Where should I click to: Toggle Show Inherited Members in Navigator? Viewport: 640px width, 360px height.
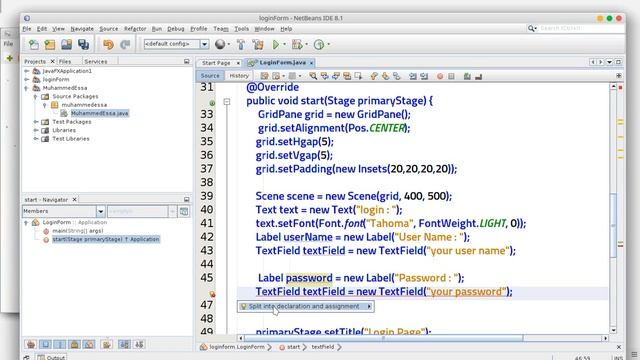[x=31, y=344]
